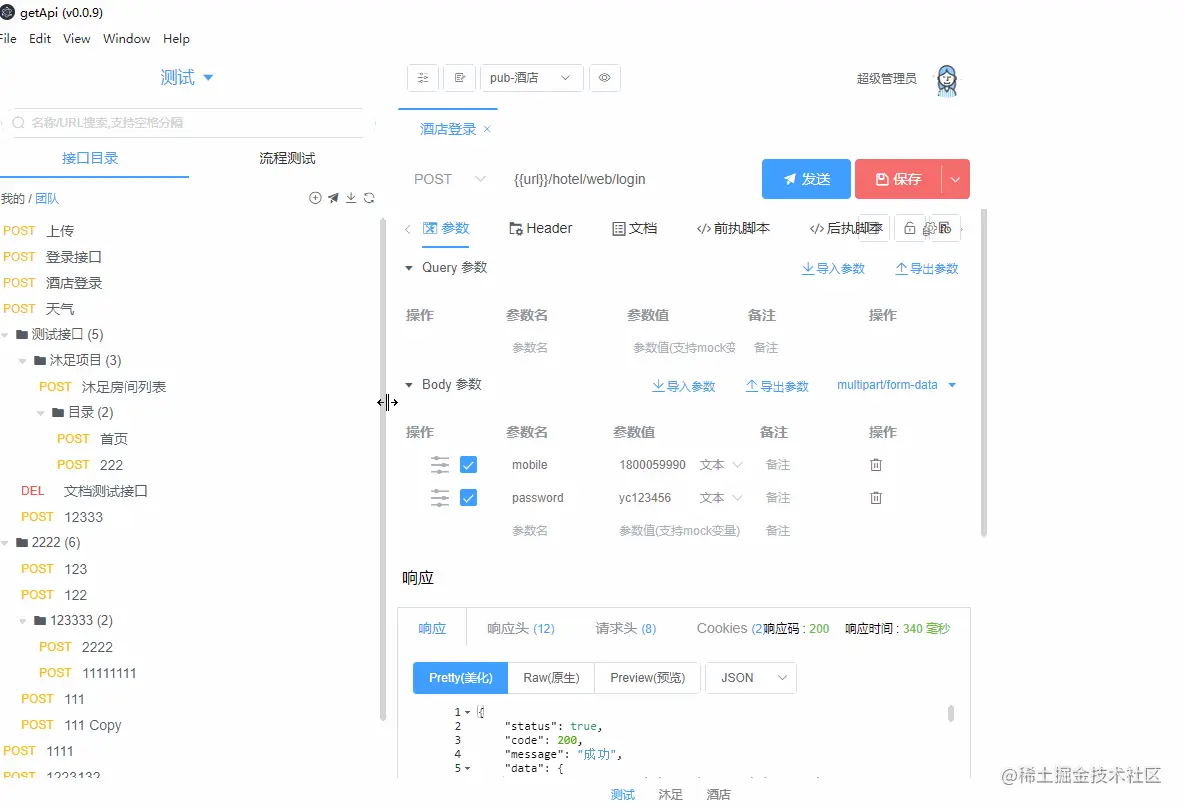This screenshot has height=807, width=1184.
Task: Collapse the 2222 (6) folder arrow
Action: tap(5, 542)
